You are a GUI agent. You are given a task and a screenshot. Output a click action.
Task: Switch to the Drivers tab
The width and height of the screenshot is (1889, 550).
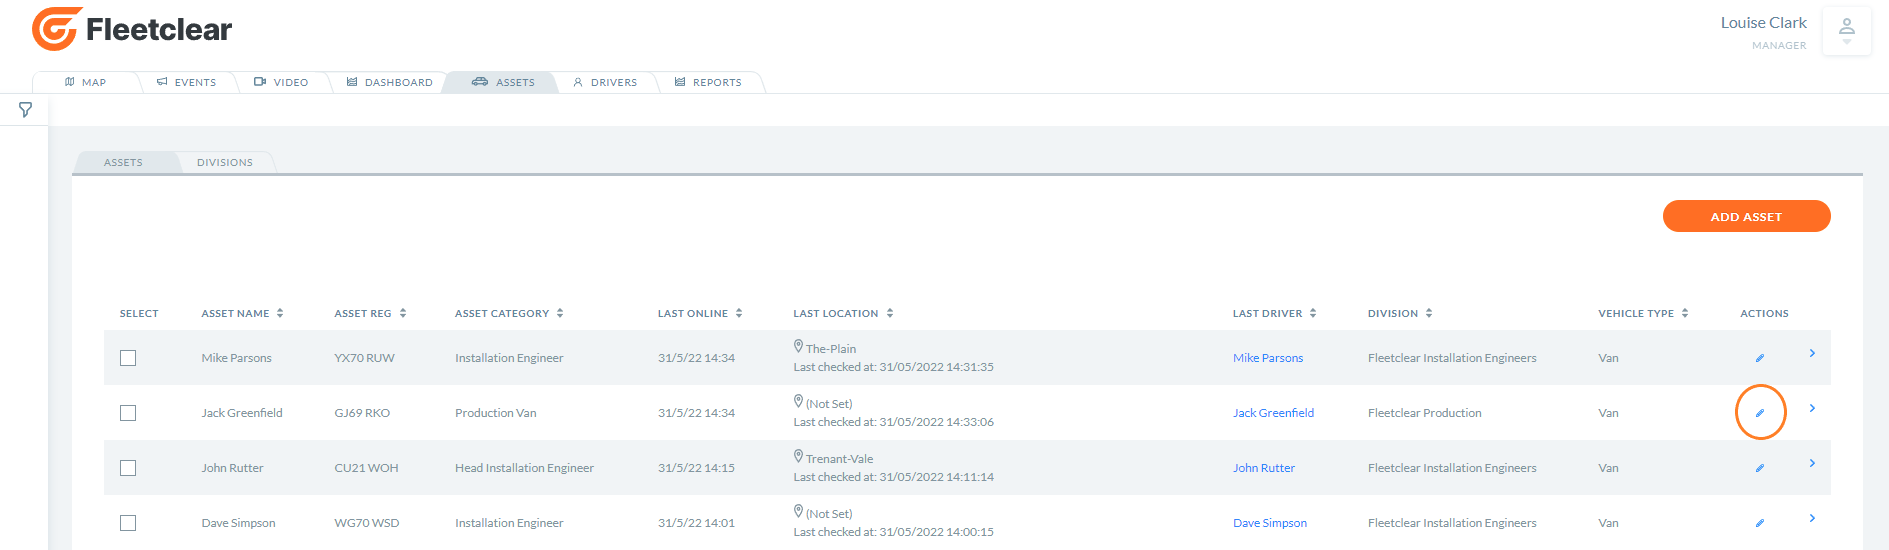[x=605, y=82]
